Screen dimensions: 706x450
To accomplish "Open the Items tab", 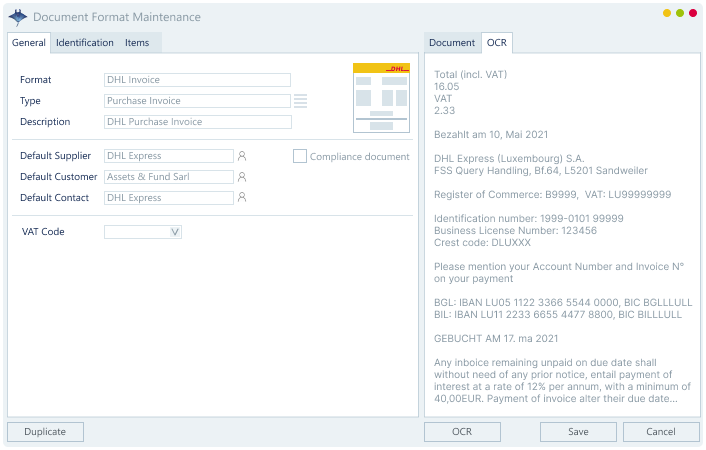I will click(137, 43).
